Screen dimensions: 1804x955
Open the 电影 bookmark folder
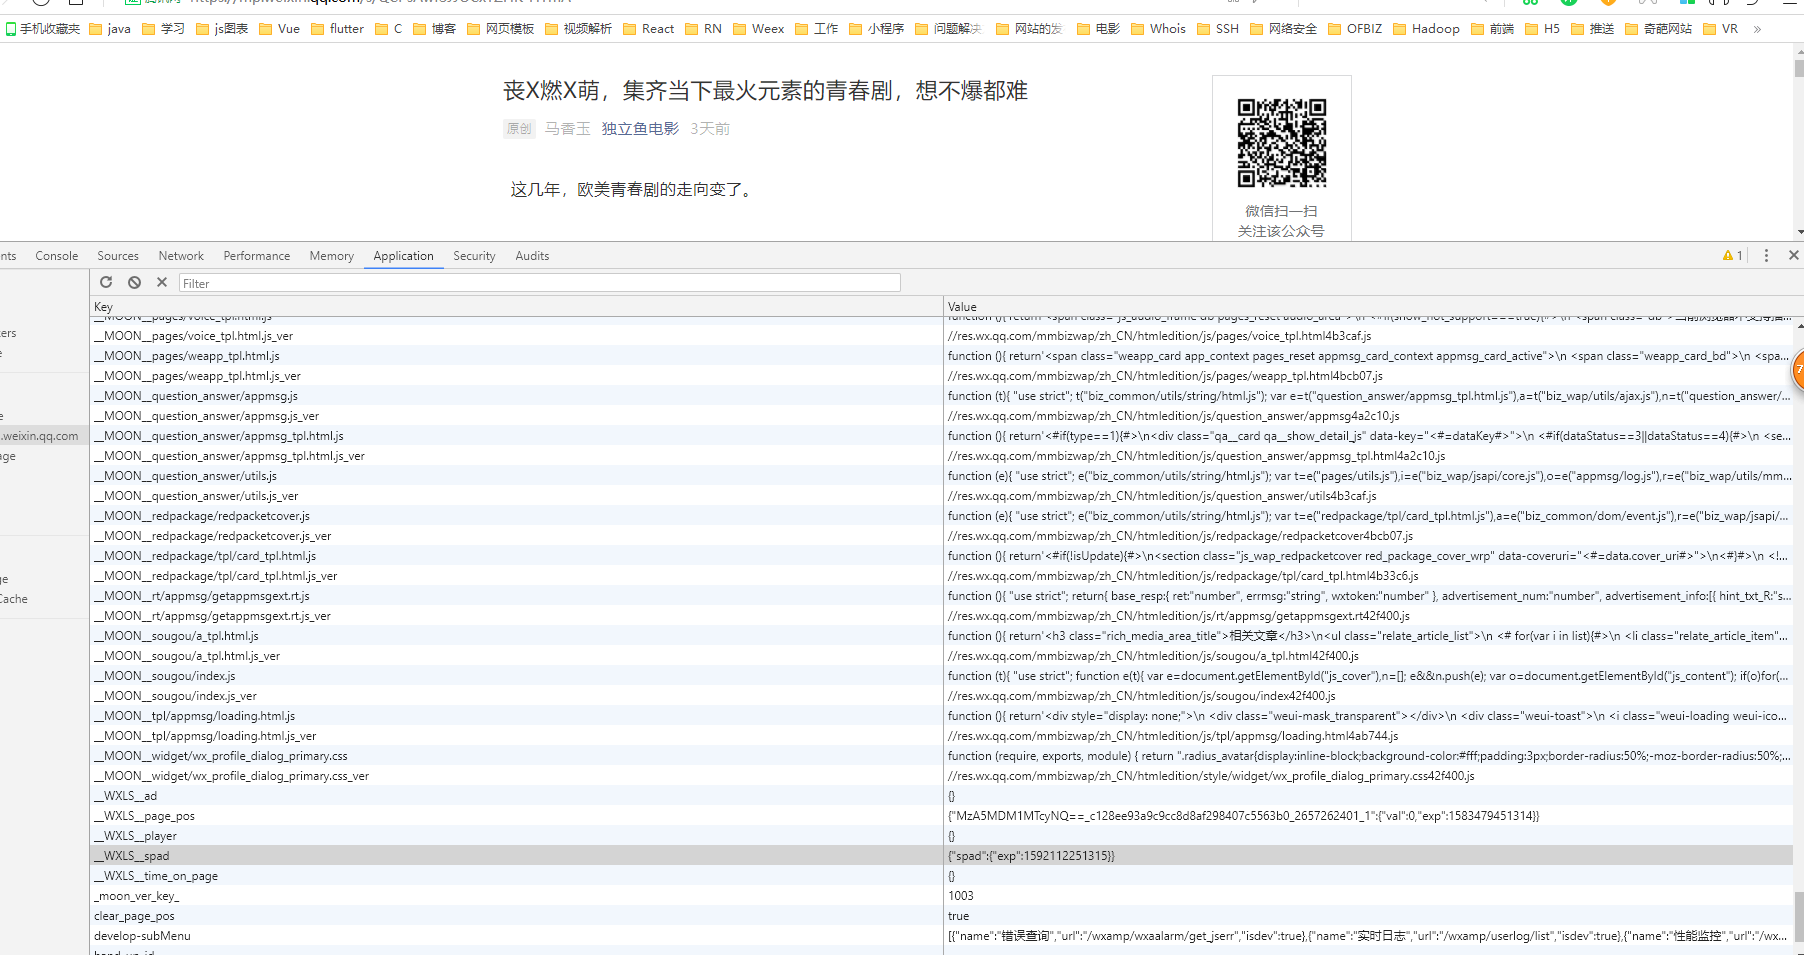pyautogui.click(x=1098, y=29)
